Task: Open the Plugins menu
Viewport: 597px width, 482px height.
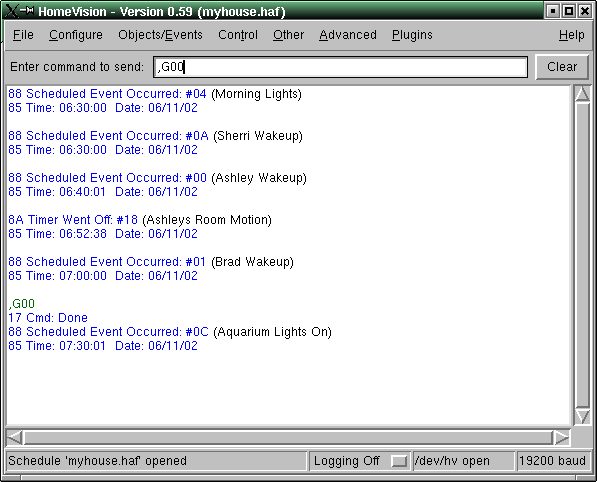Action: pyautogui.click(x=412, y=35)
